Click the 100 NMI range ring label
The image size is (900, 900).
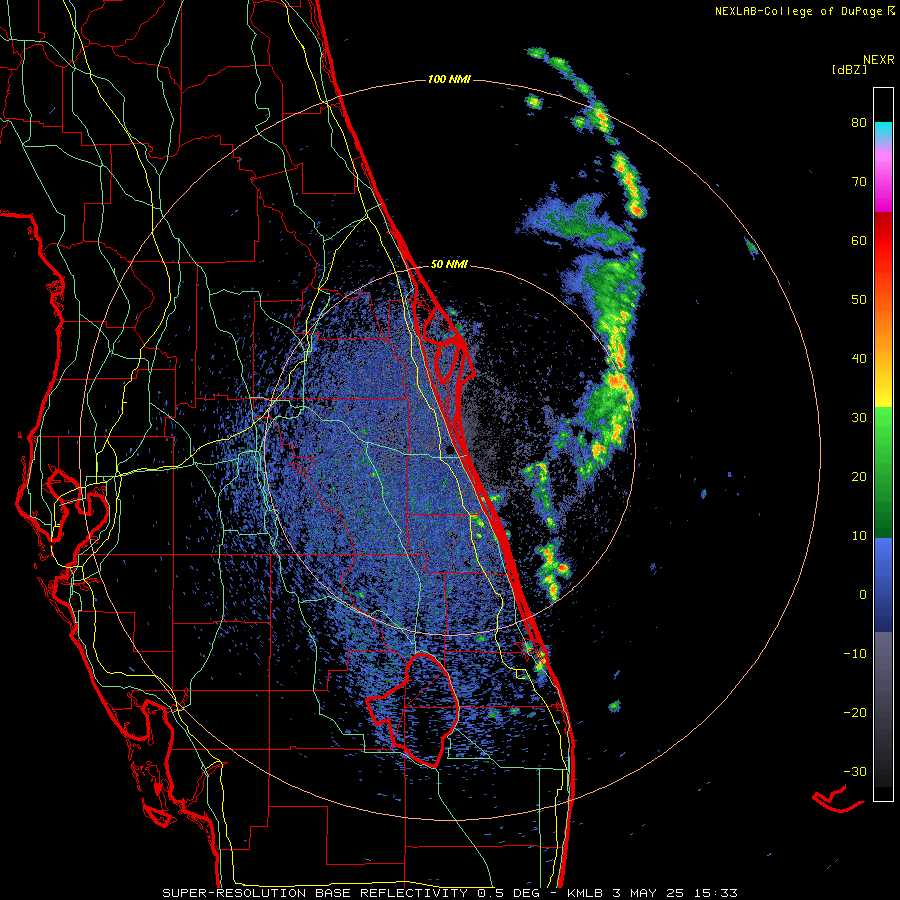pyautogui.click(x=449, y=79)
